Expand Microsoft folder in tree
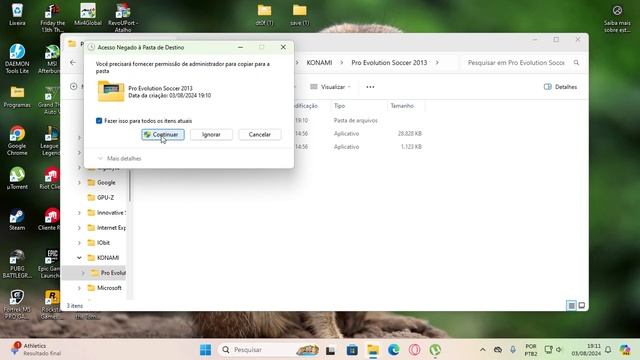 click(x=79, y=288)
